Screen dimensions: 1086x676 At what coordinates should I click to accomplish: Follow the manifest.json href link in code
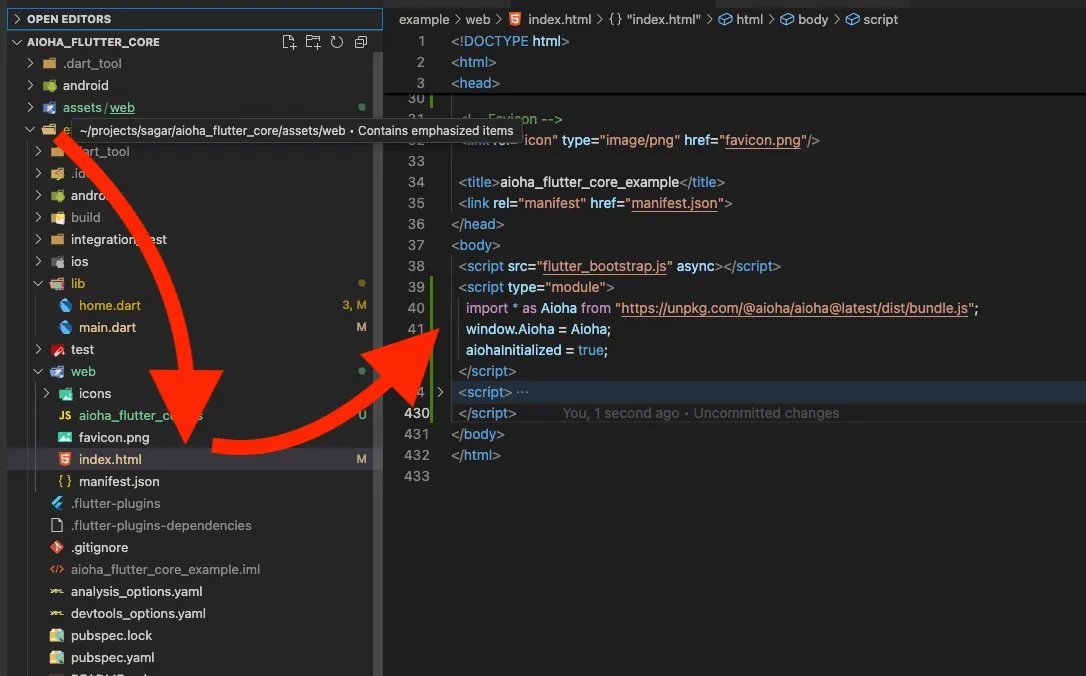click(x=674, y=204)
